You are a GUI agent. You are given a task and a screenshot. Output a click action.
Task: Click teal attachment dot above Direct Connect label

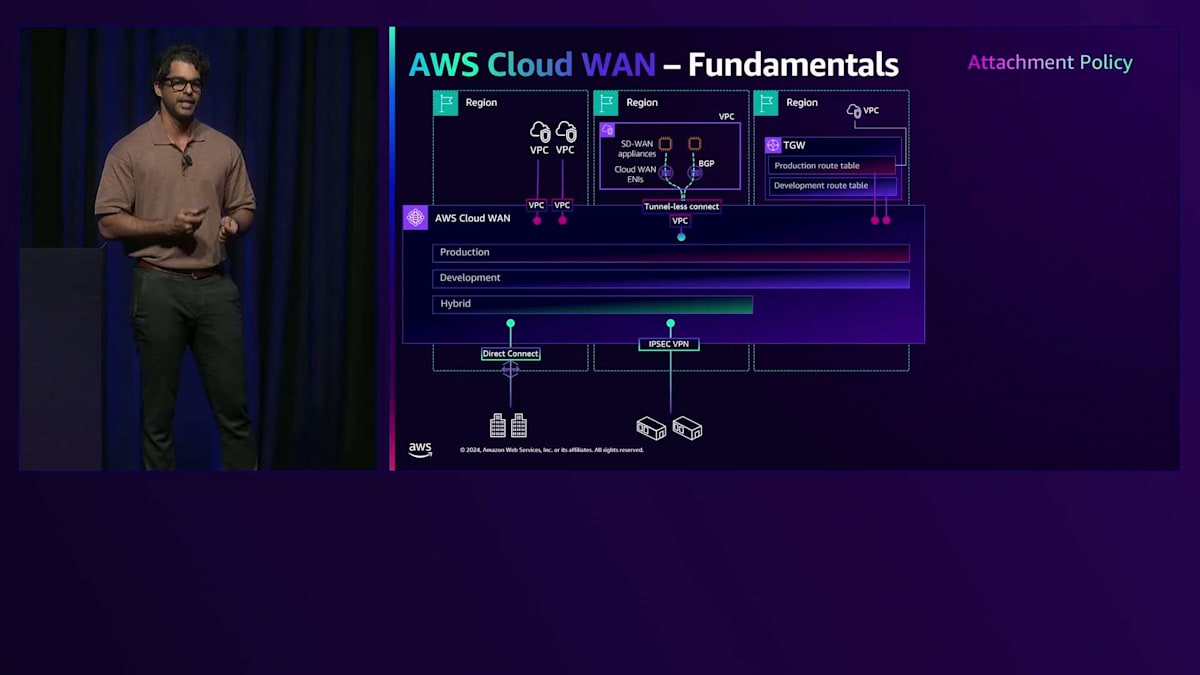(x=510, y=324)
